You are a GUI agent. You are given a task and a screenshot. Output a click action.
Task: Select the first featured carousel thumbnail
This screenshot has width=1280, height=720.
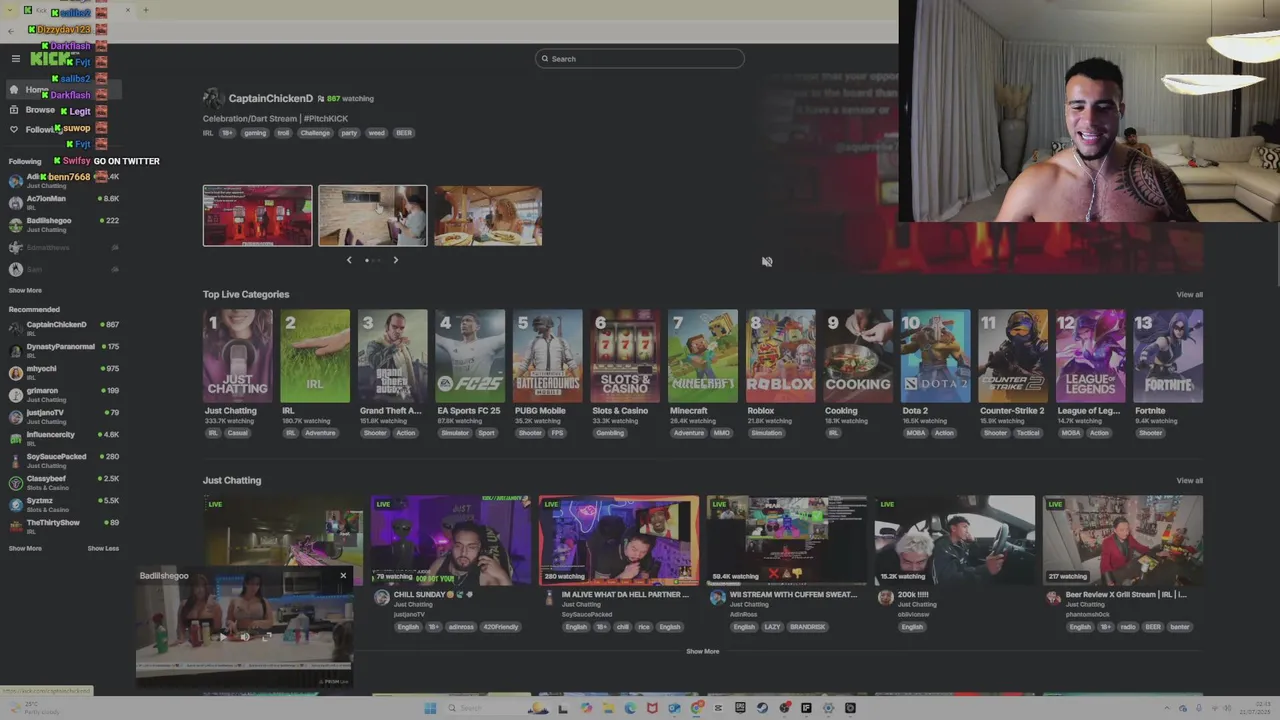pyautogui.click(x=257, y=215)
